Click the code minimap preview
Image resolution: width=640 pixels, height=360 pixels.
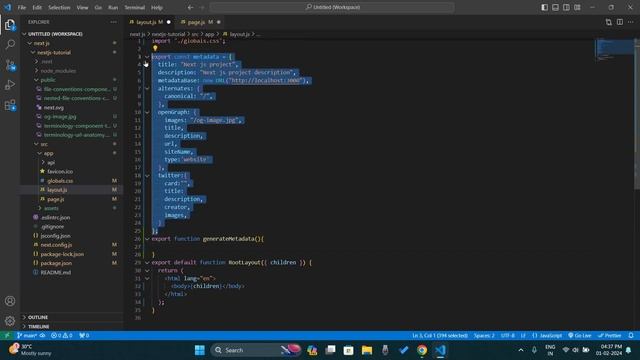(614, 49)
